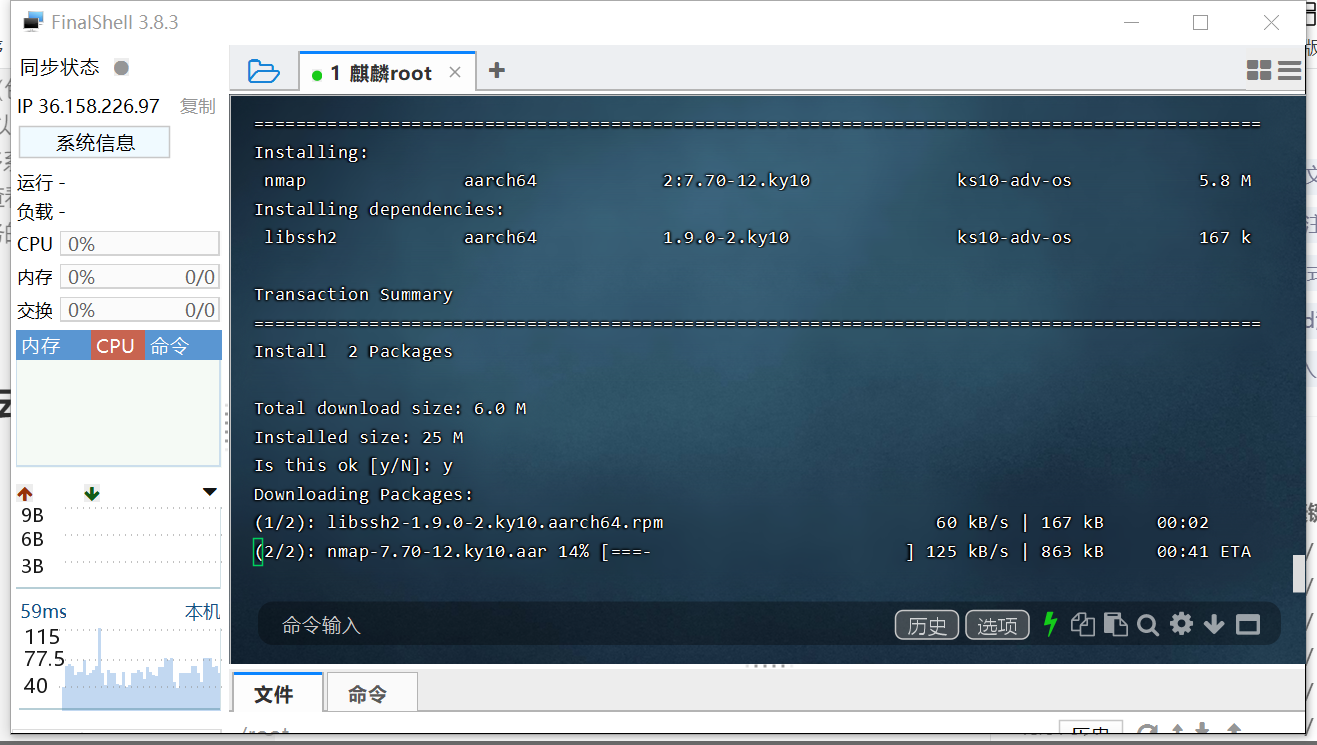Click the 内存 usage bar
This screenshot has height=745, width=1317.
[139, 277]
